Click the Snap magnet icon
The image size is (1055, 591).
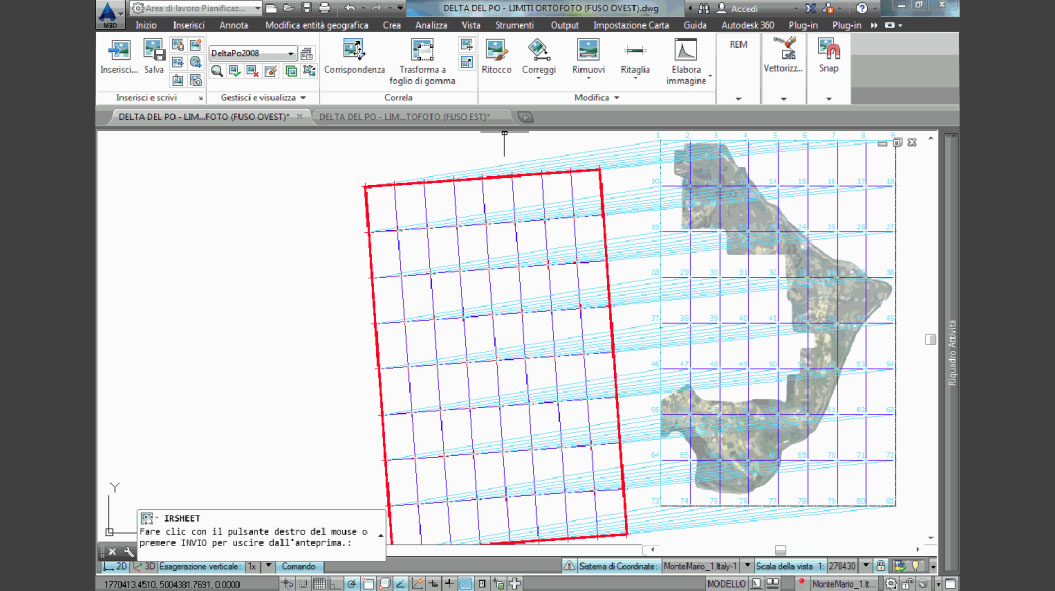pyautogui.click(x=829, y=49)
